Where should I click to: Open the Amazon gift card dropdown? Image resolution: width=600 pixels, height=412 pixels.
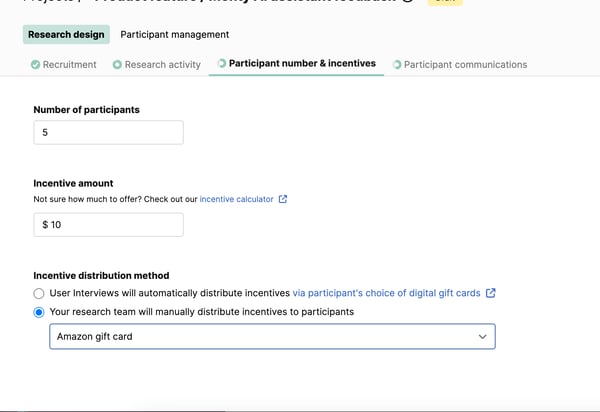(x=272, y=337)
